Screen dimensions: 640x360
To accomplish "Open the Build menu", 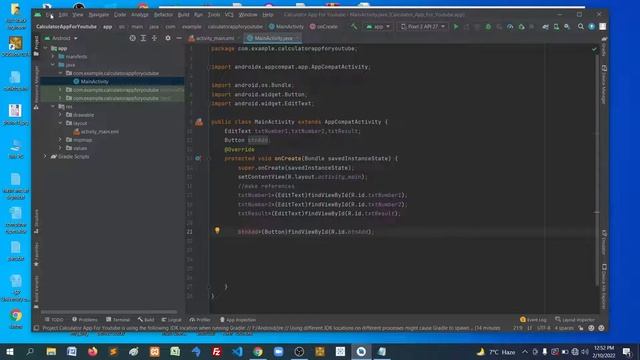I will click(x=184, y=15).
